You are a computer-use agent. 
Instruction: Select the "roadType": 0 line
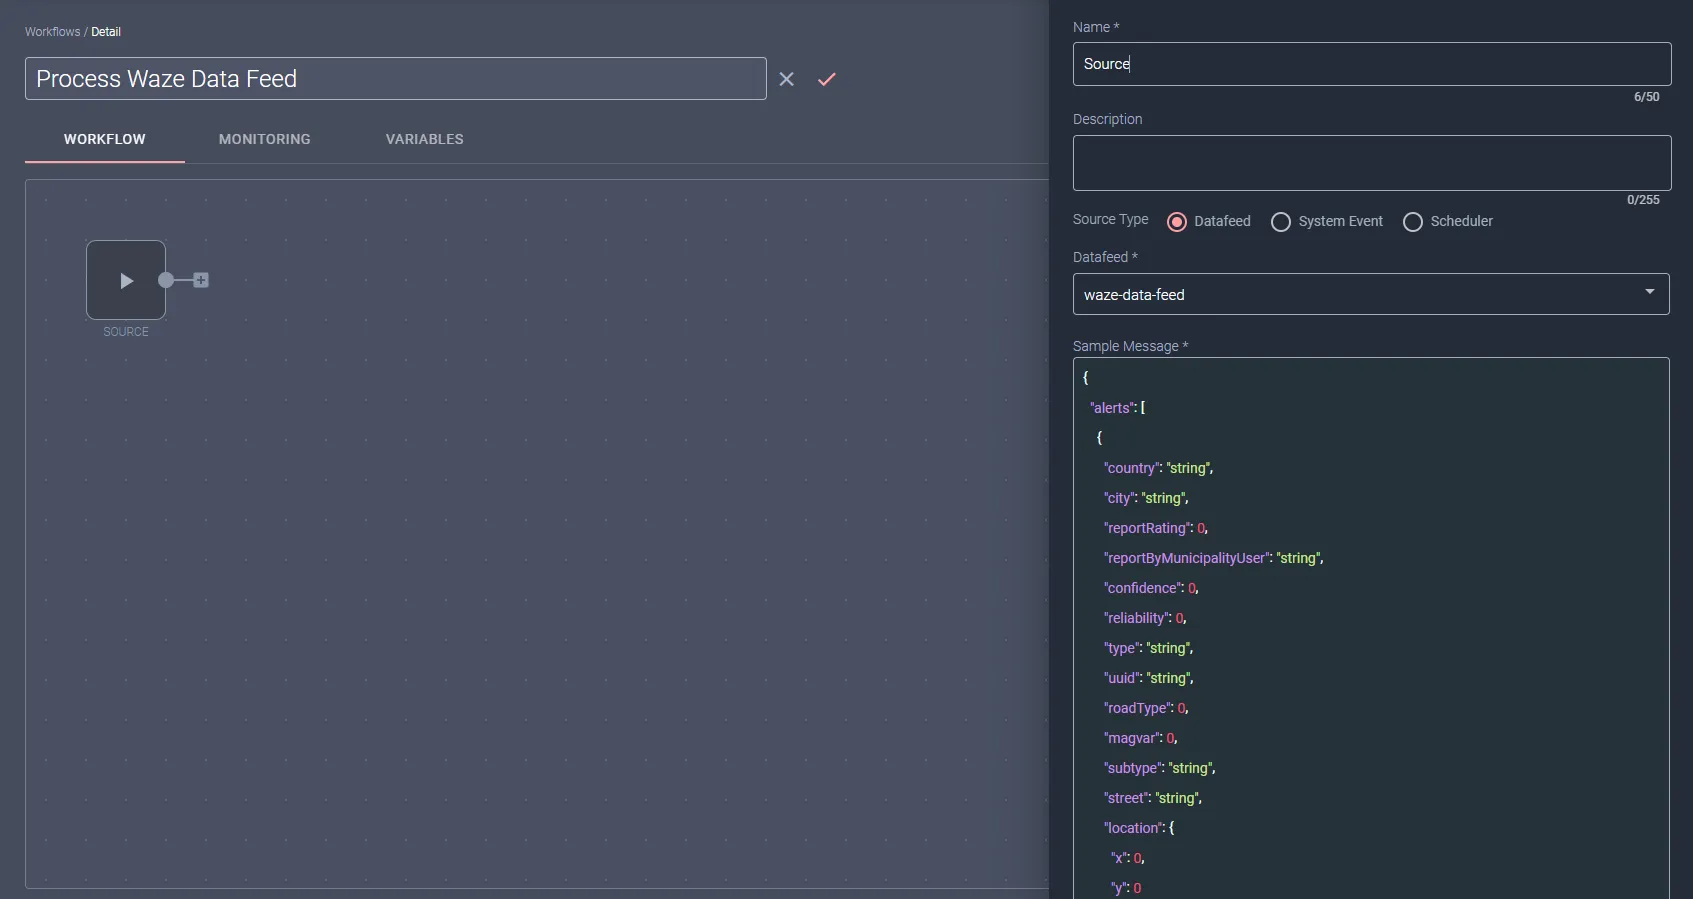coord(1146,708)
